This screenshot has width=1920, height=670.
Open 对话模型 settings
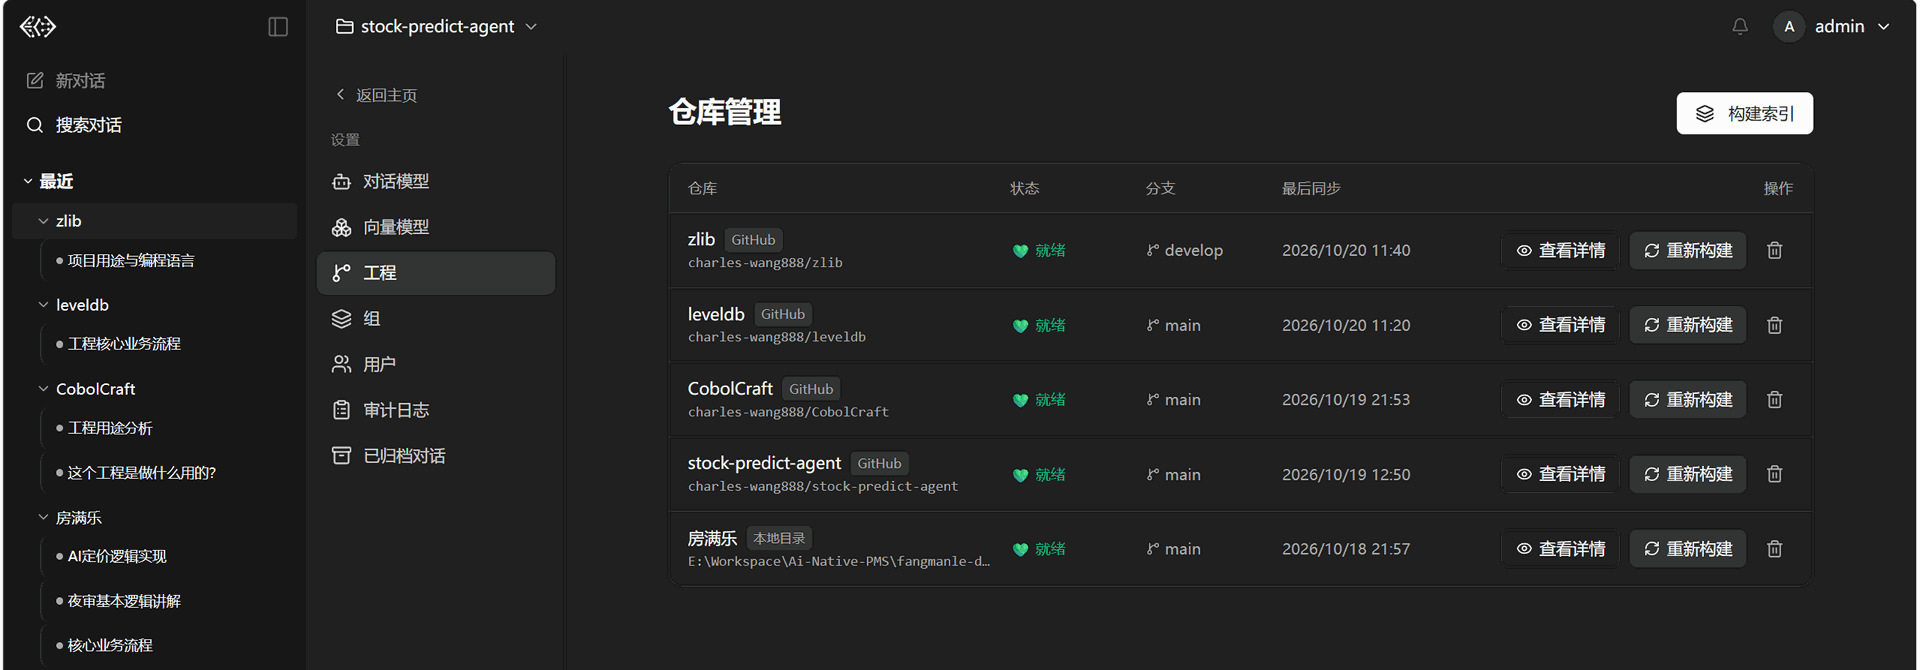coord(436,182)
